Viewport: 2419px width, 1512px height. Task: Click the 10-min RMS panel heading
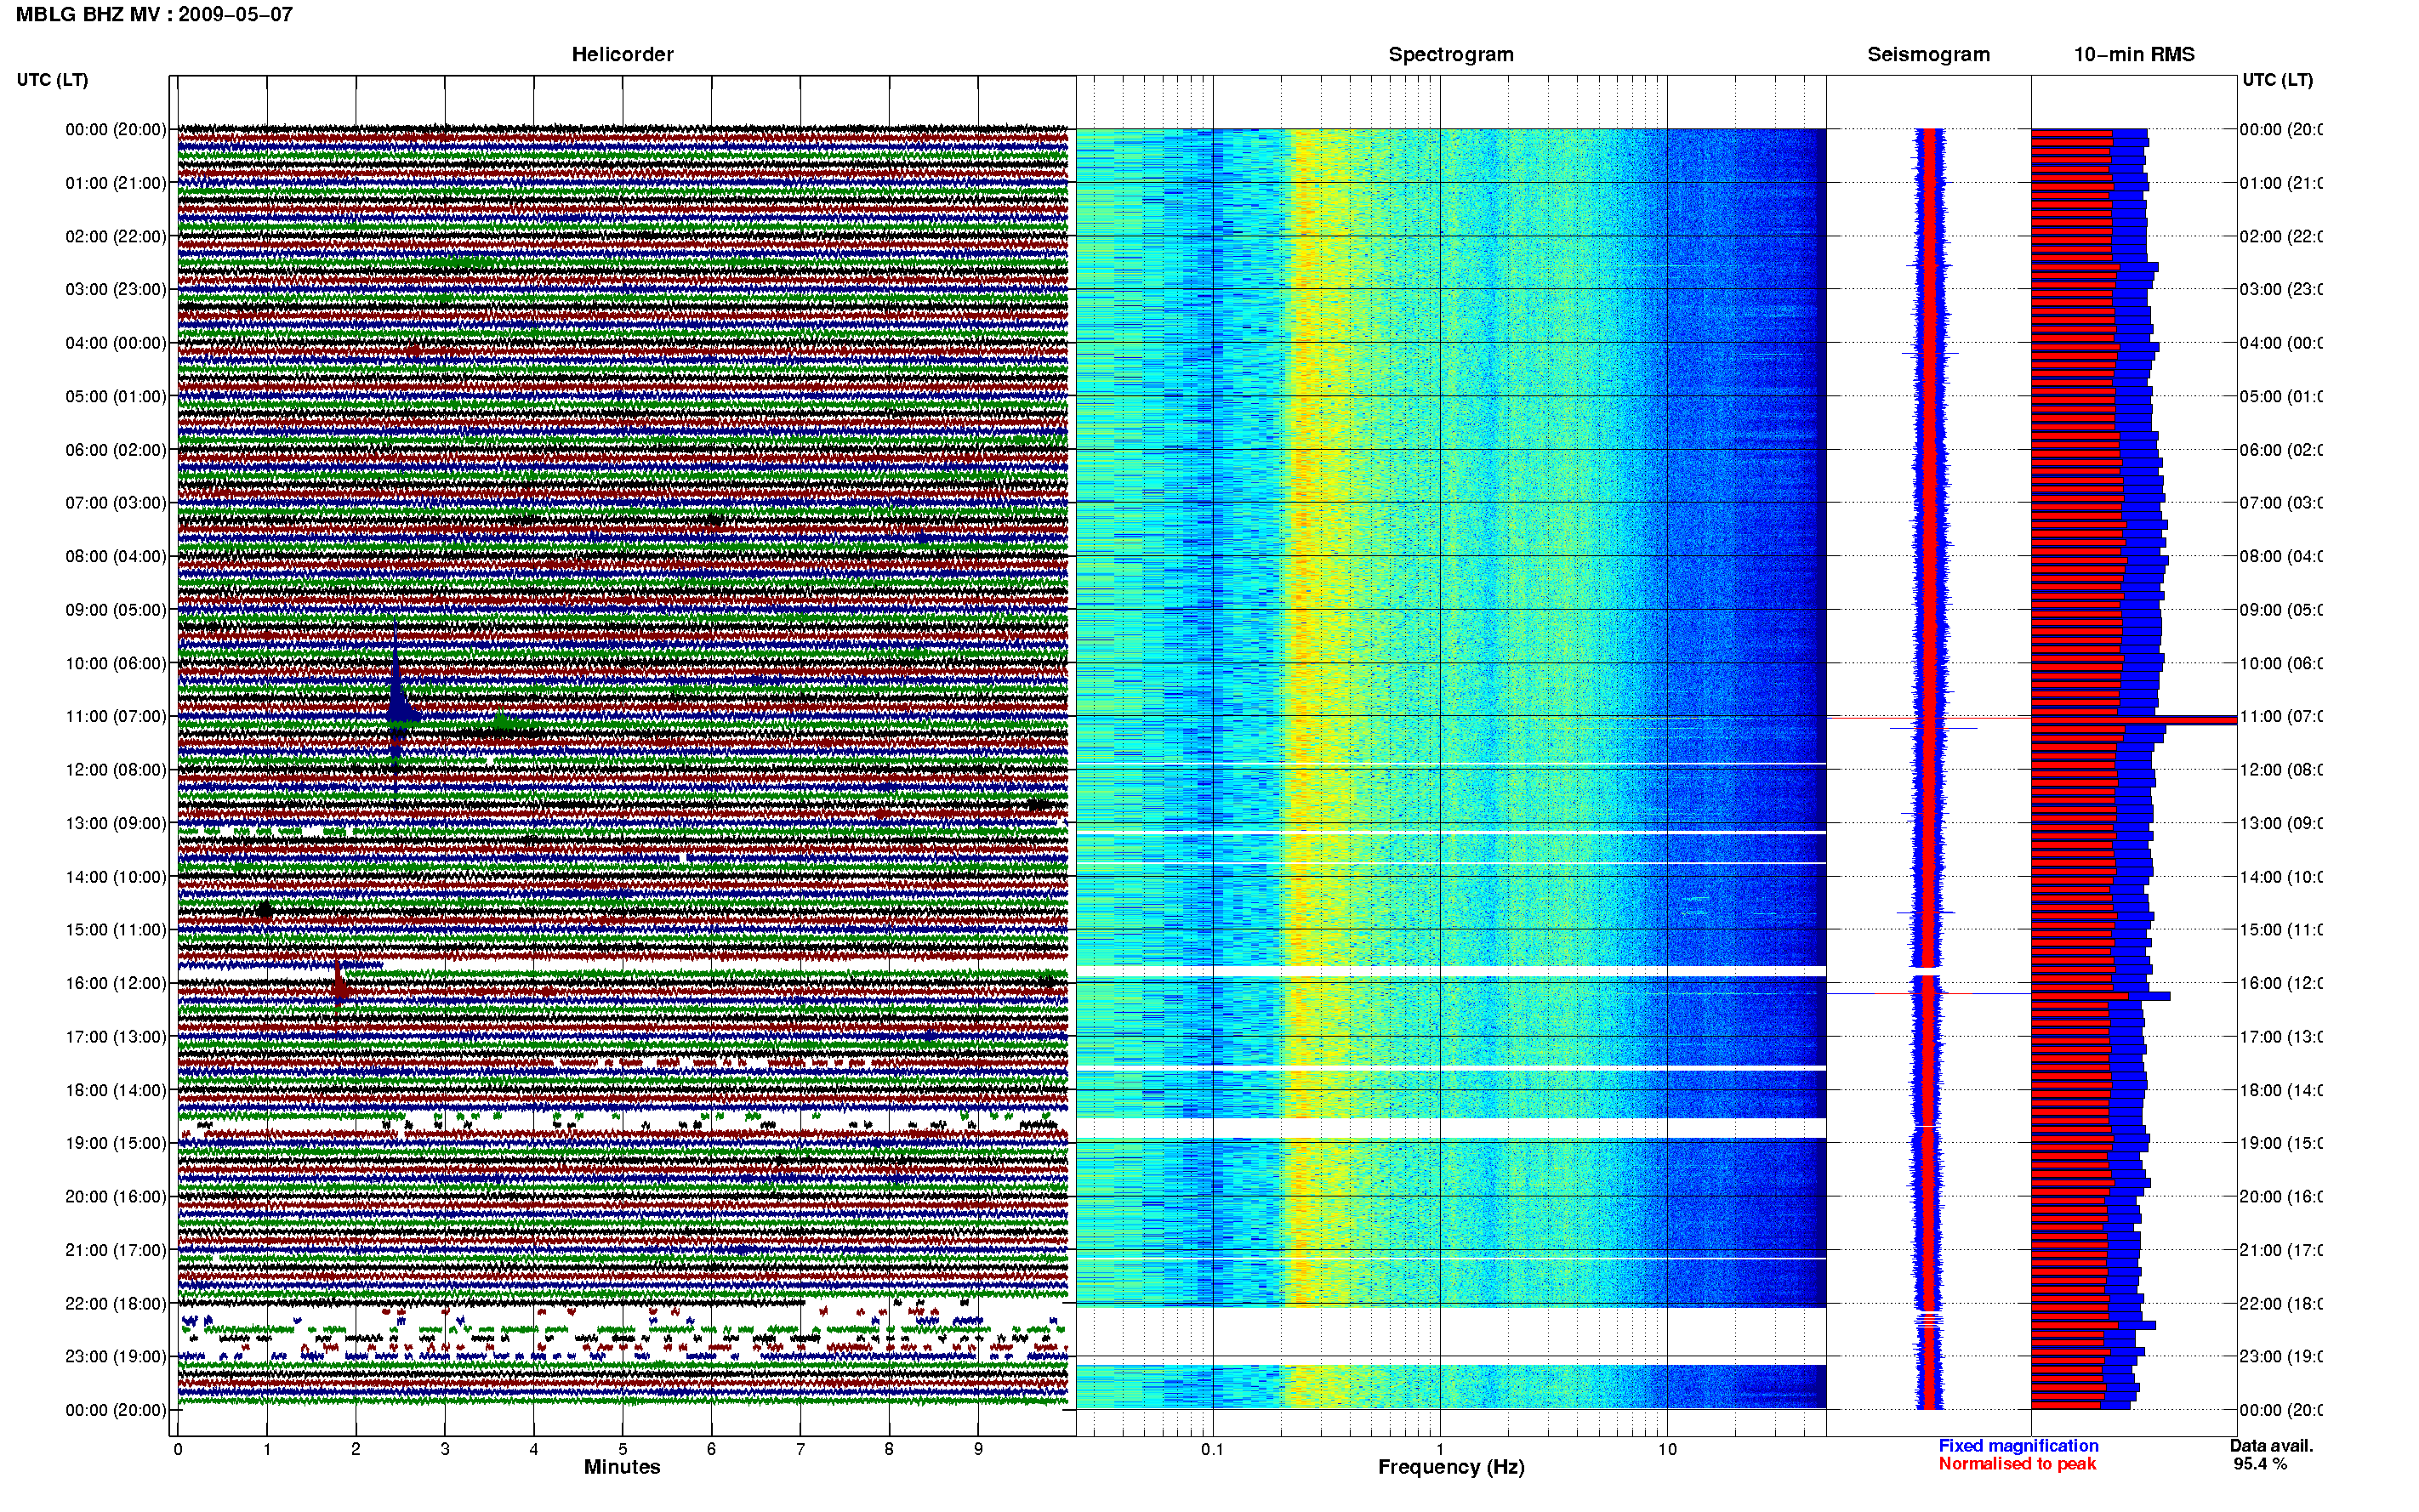(2134, 54)
